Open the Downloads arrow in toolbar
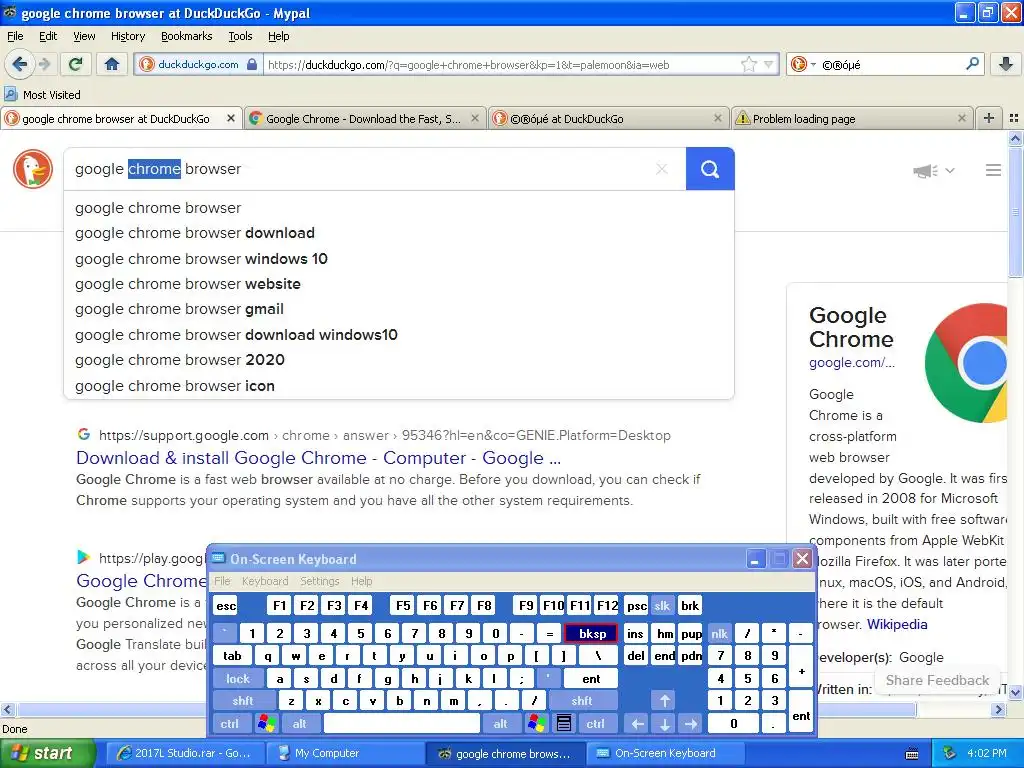This screenshot has height=768, width=1024. (x=1006, y=64)
